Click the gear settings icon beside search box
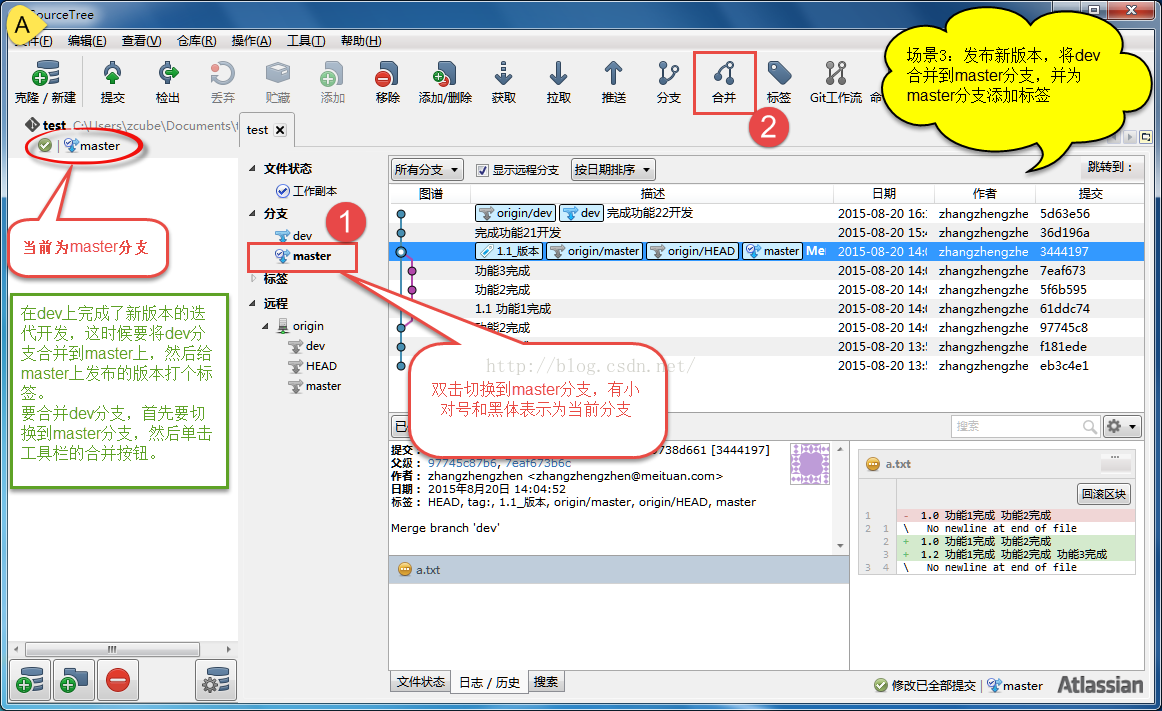This screenshot has width=1162, height=711. 1121,426
